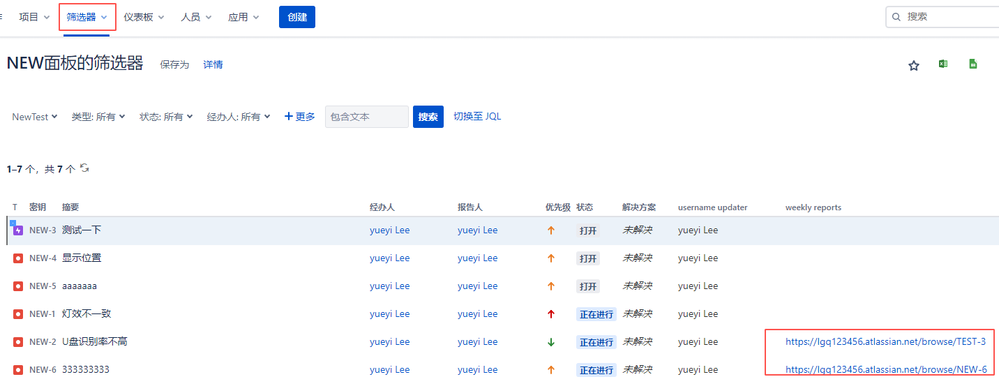The image size is (999, 380).
Task: Focus the top 搜索 box
Action: (x=943, y=17)
